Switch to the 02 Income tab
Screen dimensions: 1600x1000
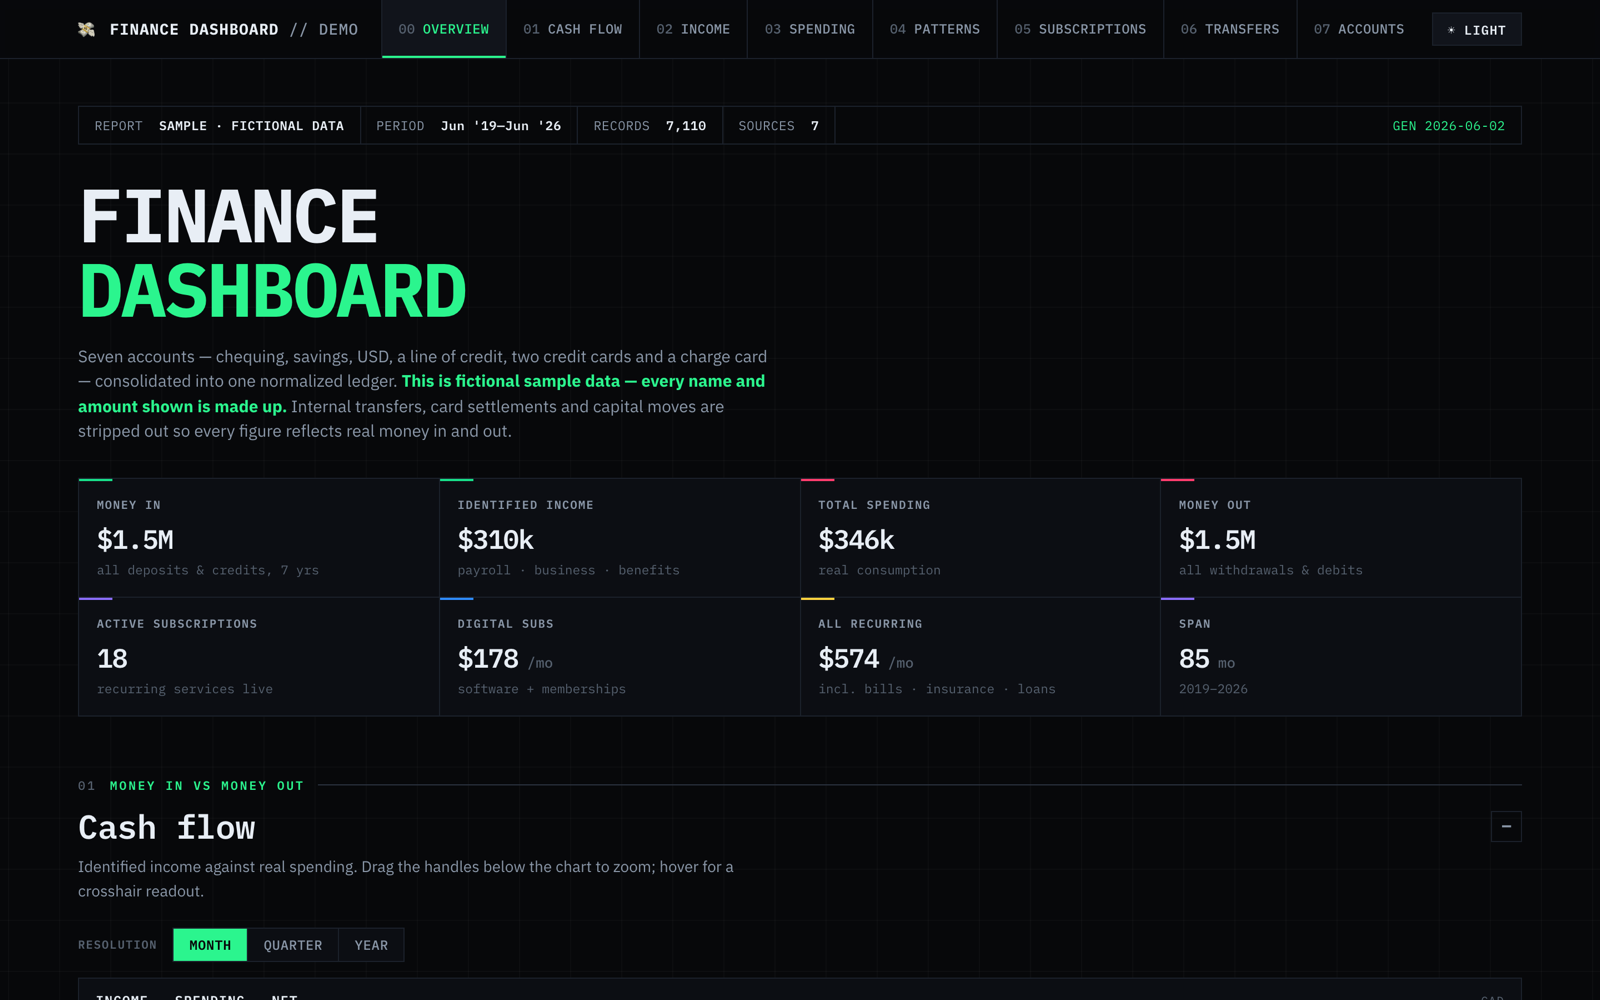(693, 29)
